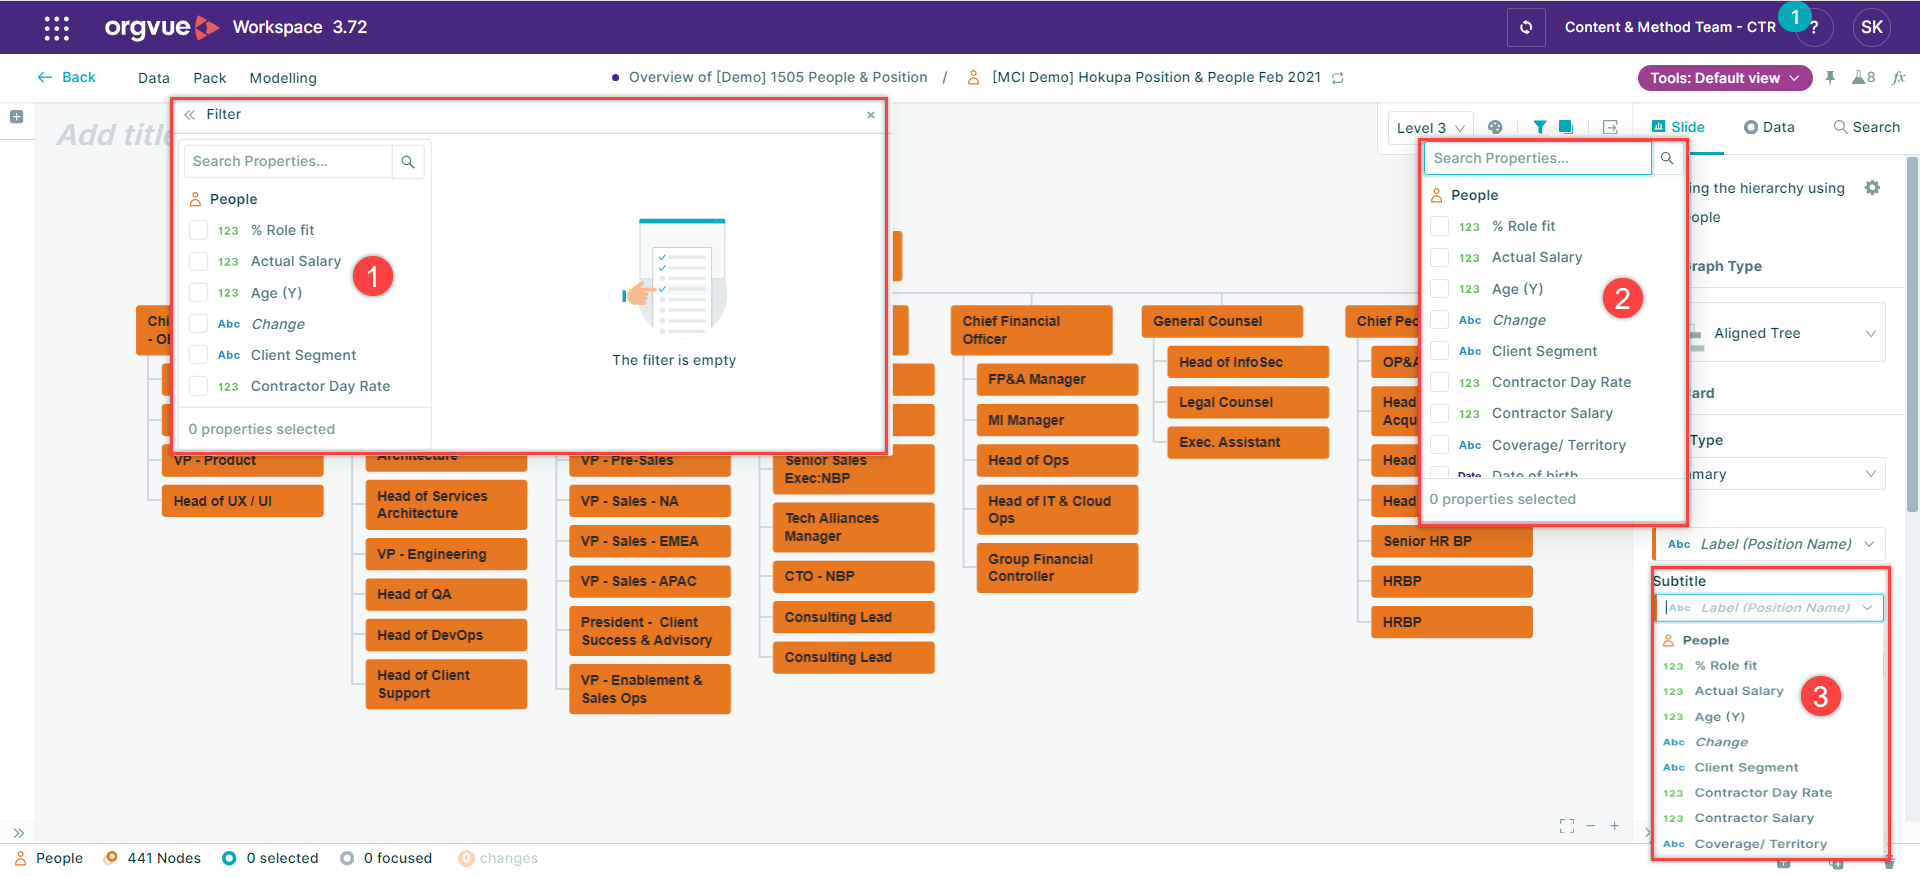
Task: Open the gear settings icon in Slide panel
Action: click(1872, 188)
